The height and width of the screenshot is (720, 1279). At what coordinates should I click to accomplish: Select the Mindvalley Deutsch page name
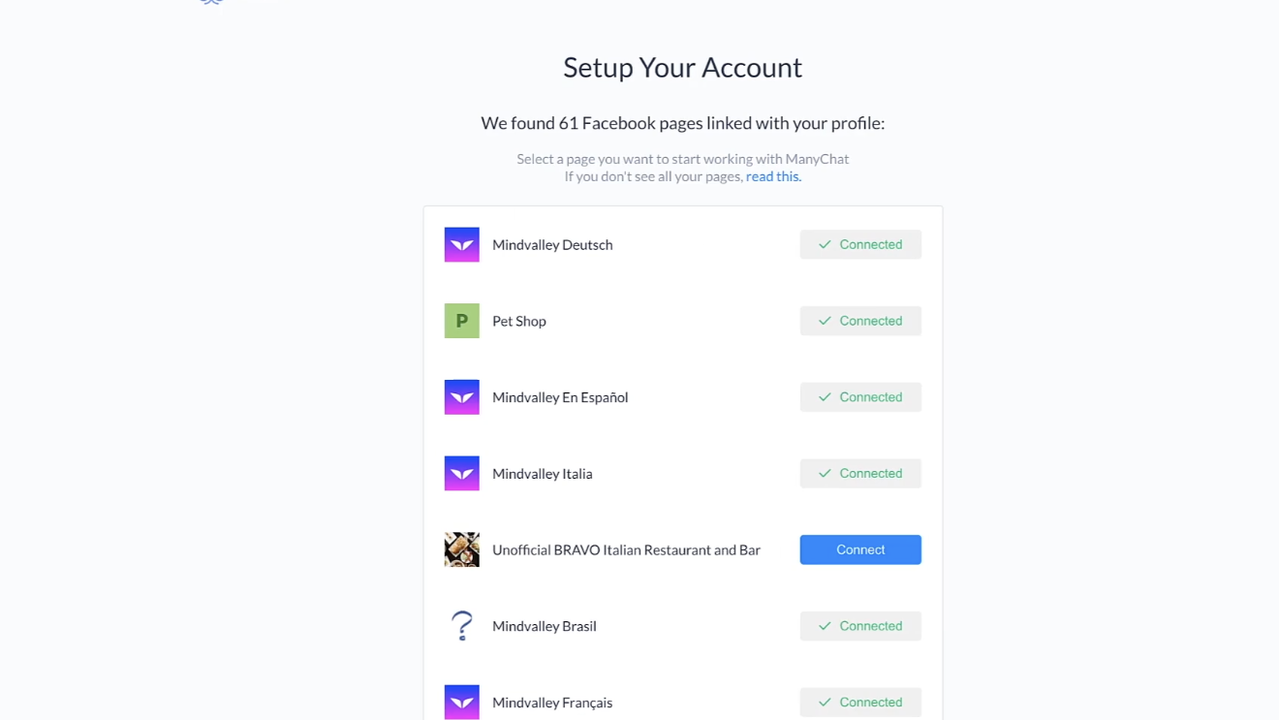(x=552, y=244)
